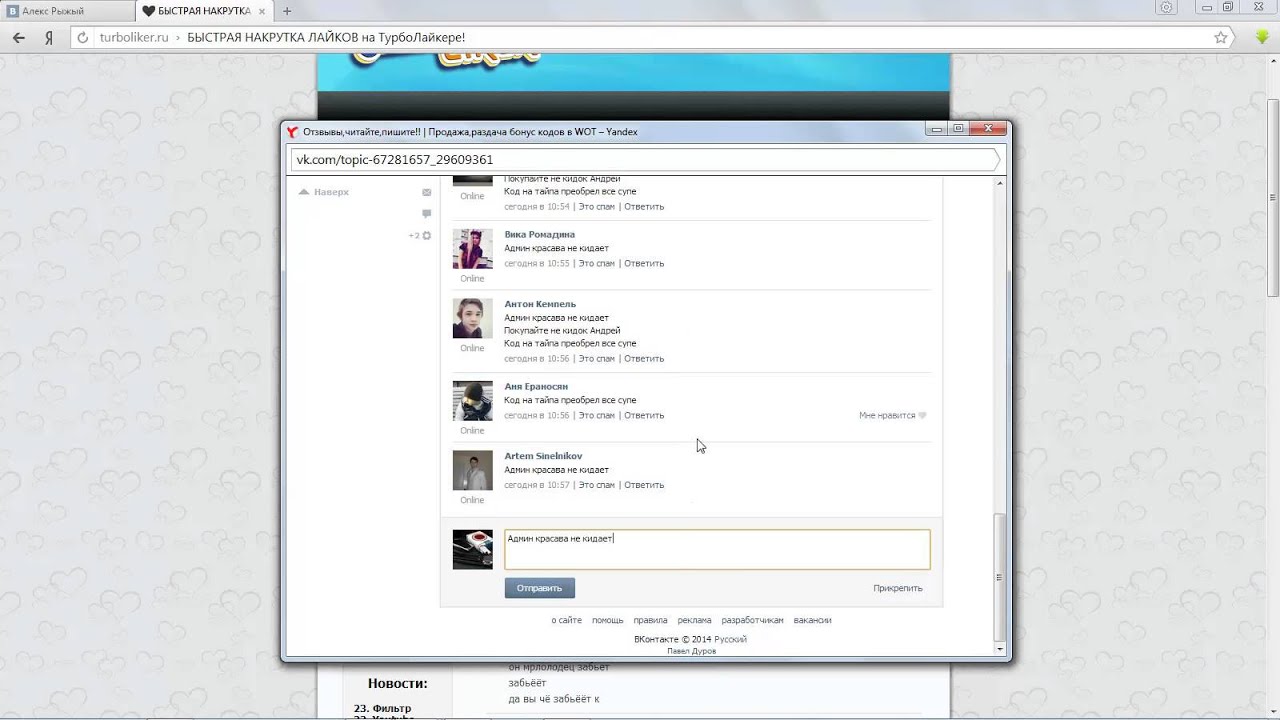
Task: Click popup scrollbar up arrow
Action: (999, 183)
